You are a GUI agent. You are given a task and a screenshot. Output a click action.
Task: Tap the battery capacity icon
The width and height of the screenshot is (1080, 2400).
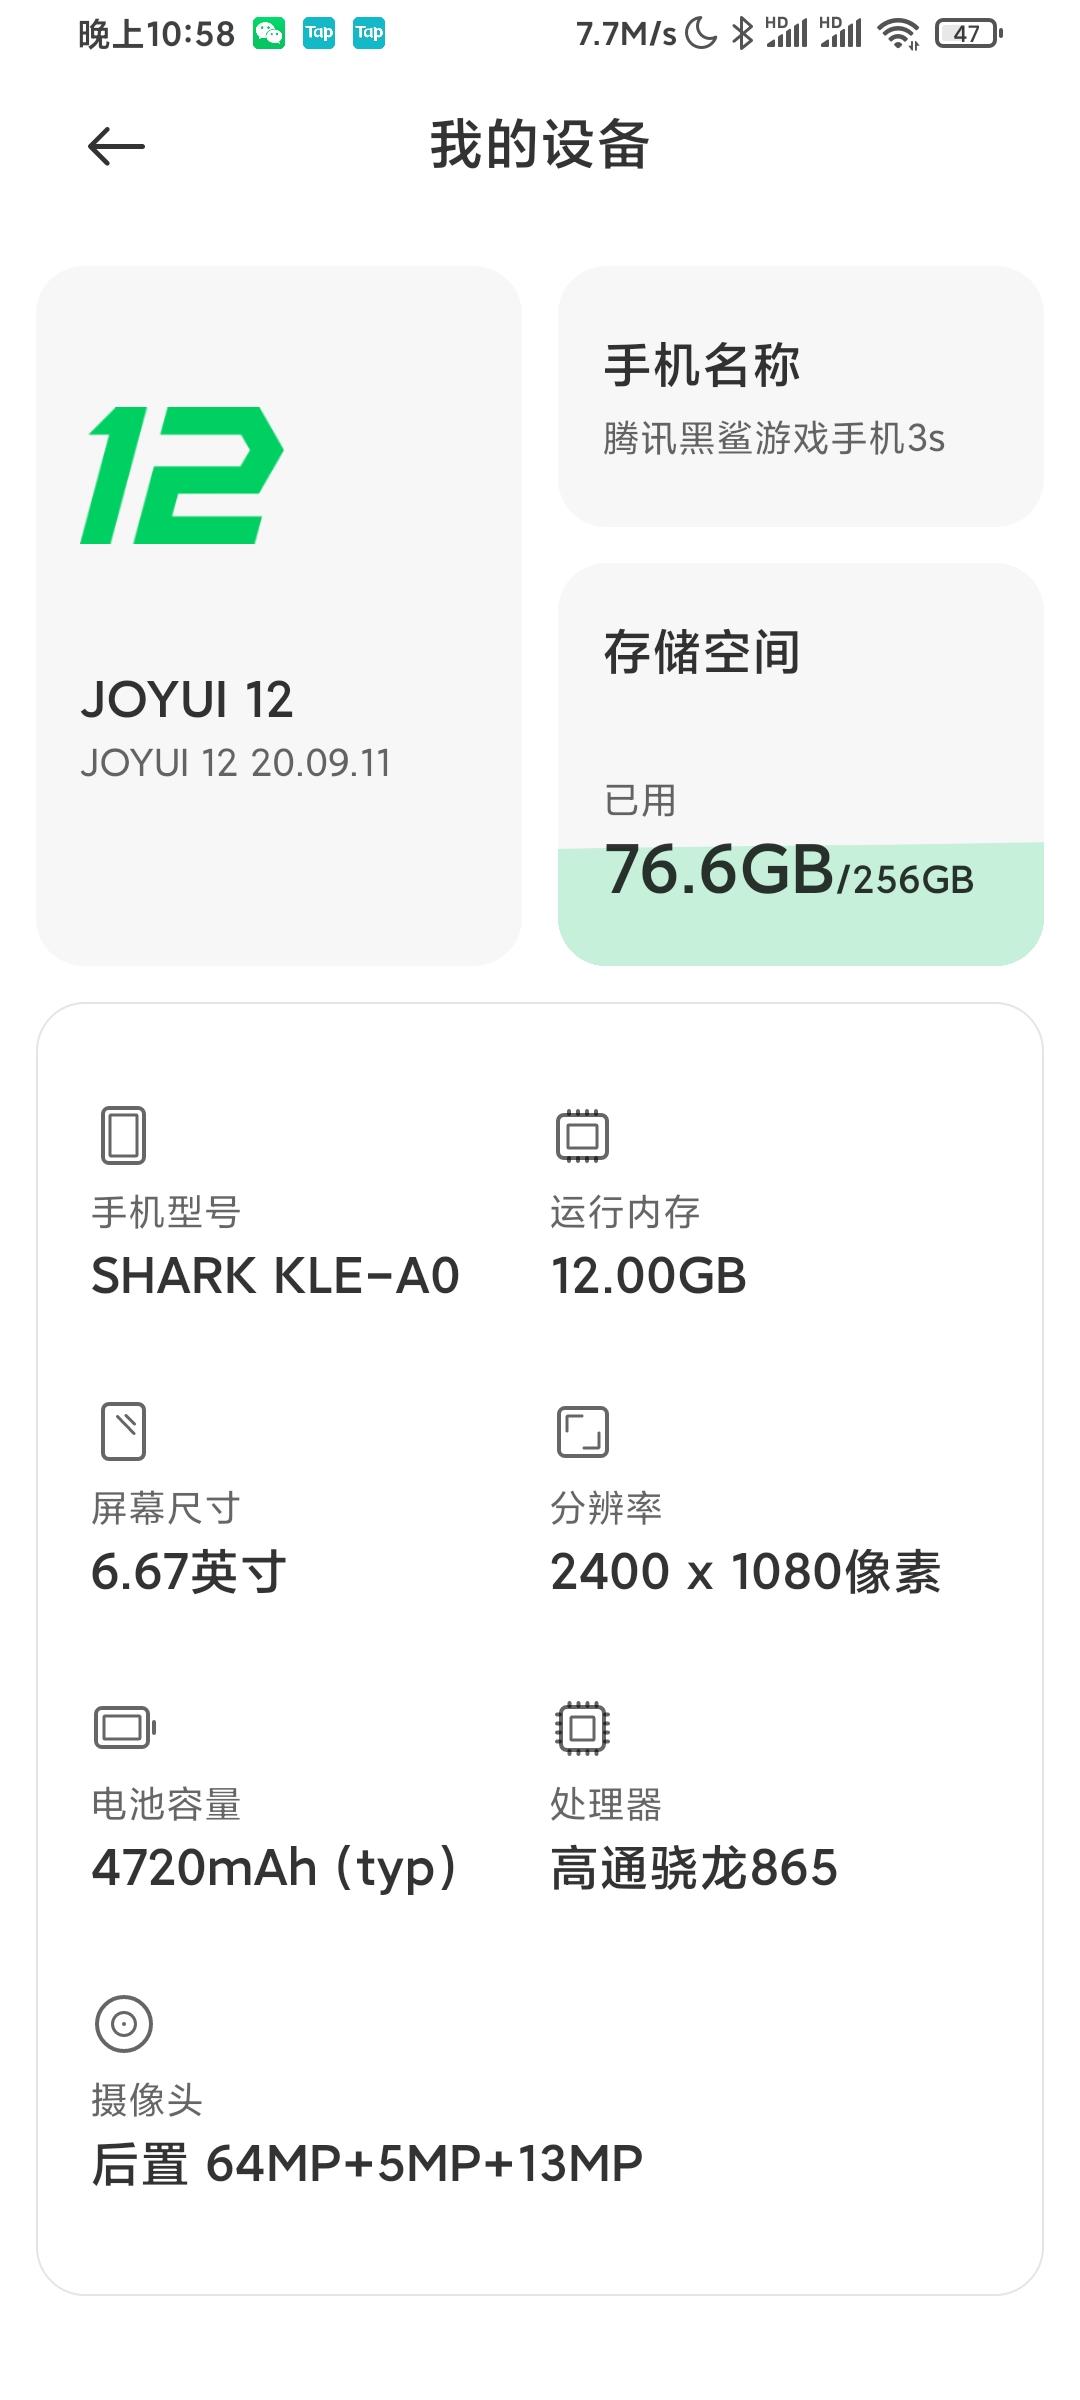tap(125, 1727)
